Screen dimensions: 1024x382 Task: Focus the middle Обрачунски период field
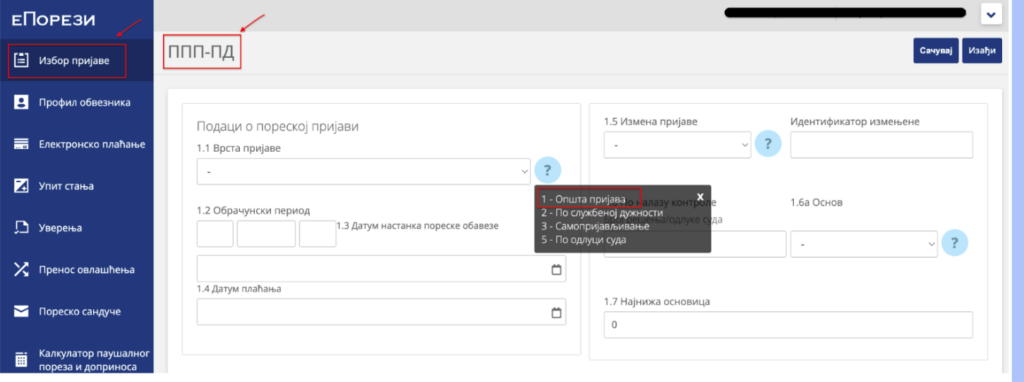point(266,233)
